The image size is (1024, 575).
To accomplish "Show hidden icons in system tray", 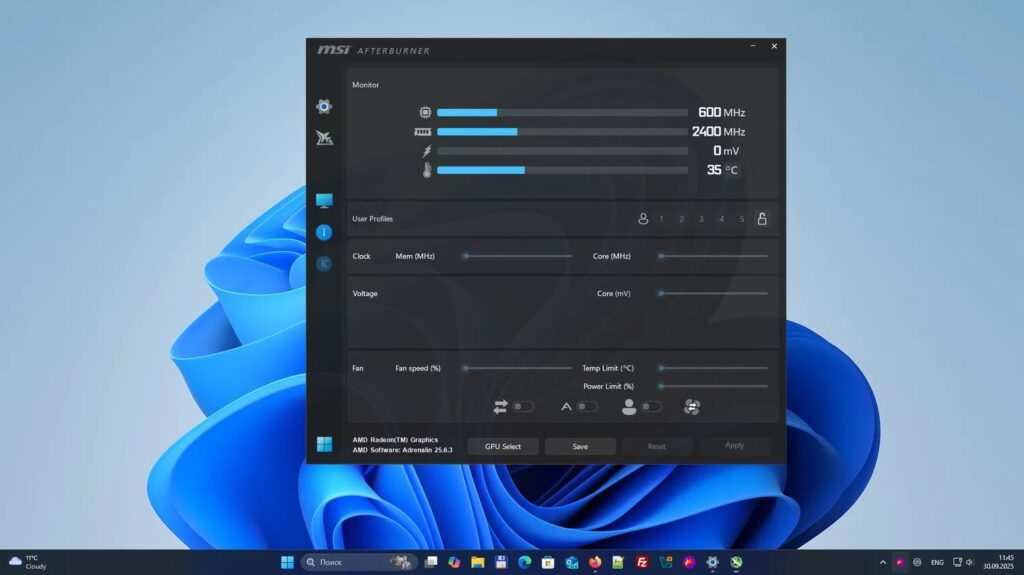I will [882, 562].
